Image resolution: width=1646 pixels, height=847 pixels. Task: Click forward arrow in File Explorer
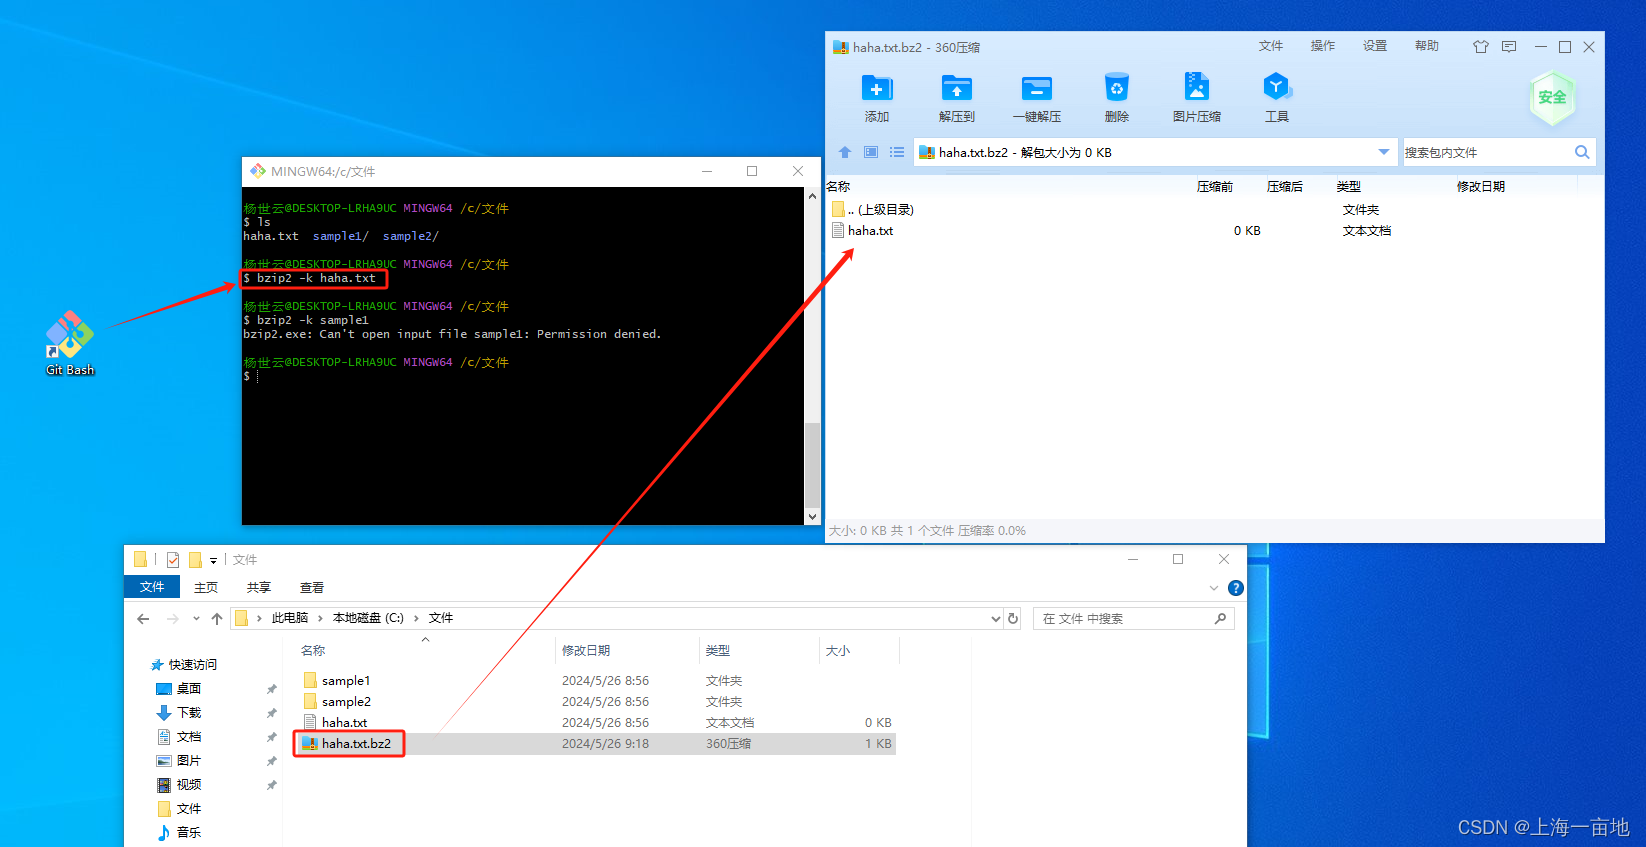(x=172, y=619)
